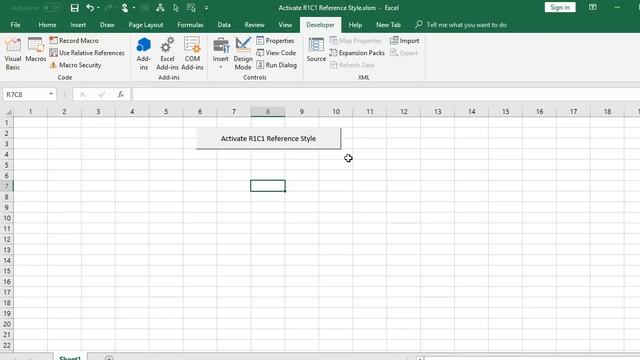
Task: Click the XML Export button
Action: click(x=404, y=53)
